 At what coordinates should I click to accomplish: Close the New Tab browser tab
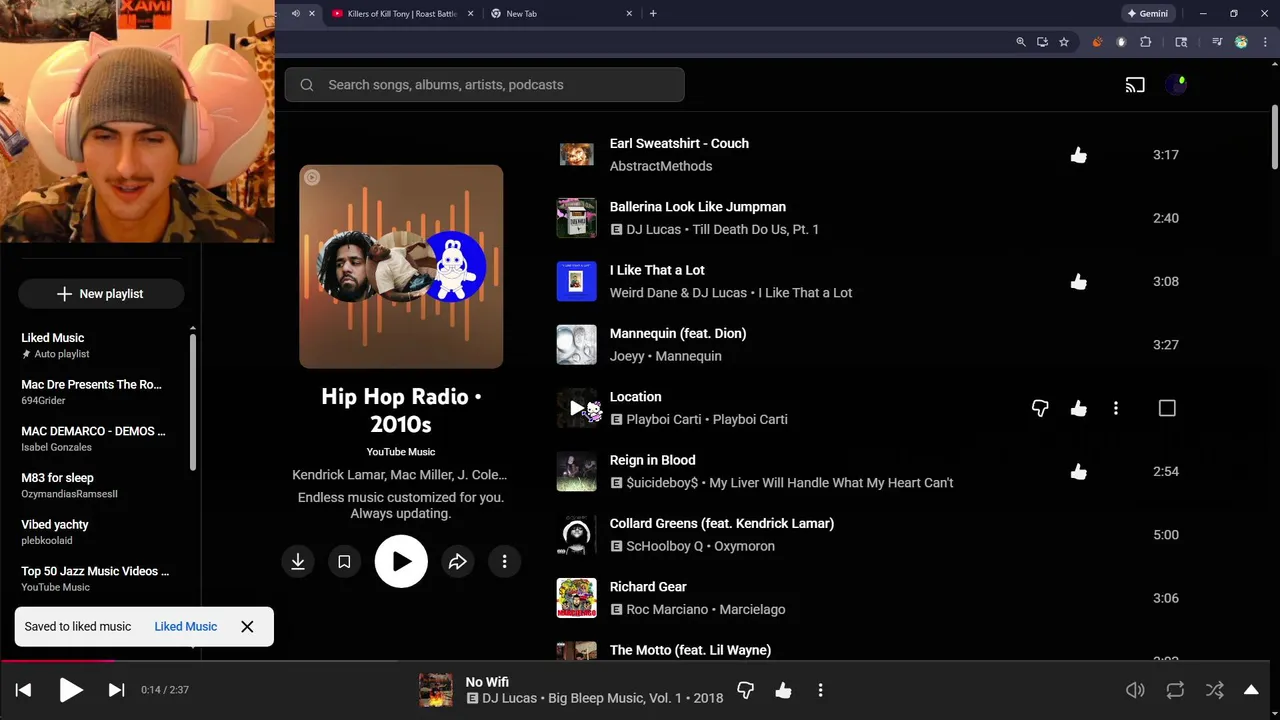pyautogui.click(x=629, y=14)
